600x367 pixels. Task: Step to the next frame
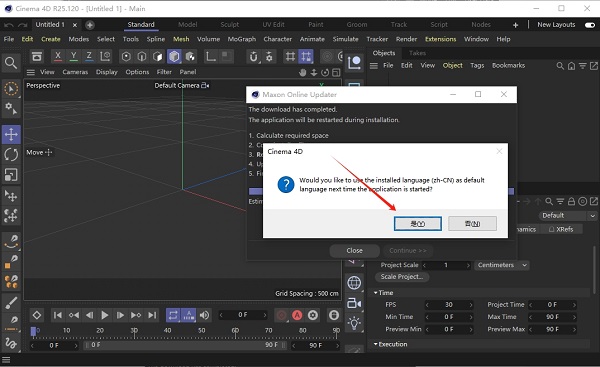click(x=120, y=315)
